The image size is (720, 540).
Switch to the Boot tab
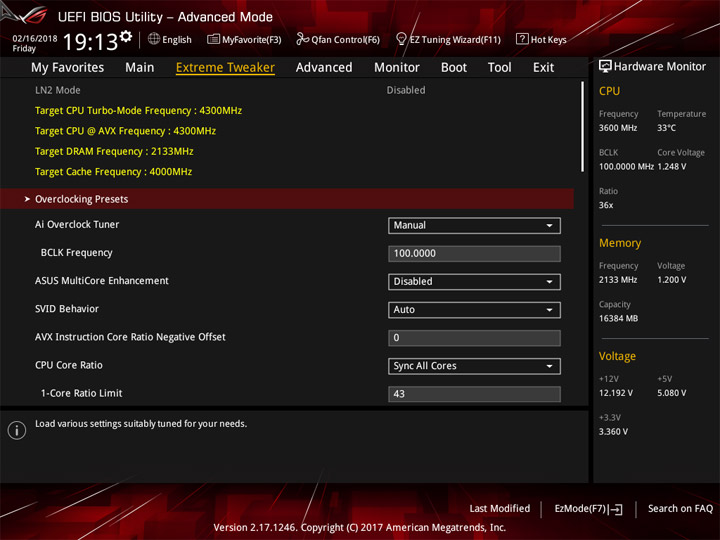pyautogui.click(x=454, y=68)
